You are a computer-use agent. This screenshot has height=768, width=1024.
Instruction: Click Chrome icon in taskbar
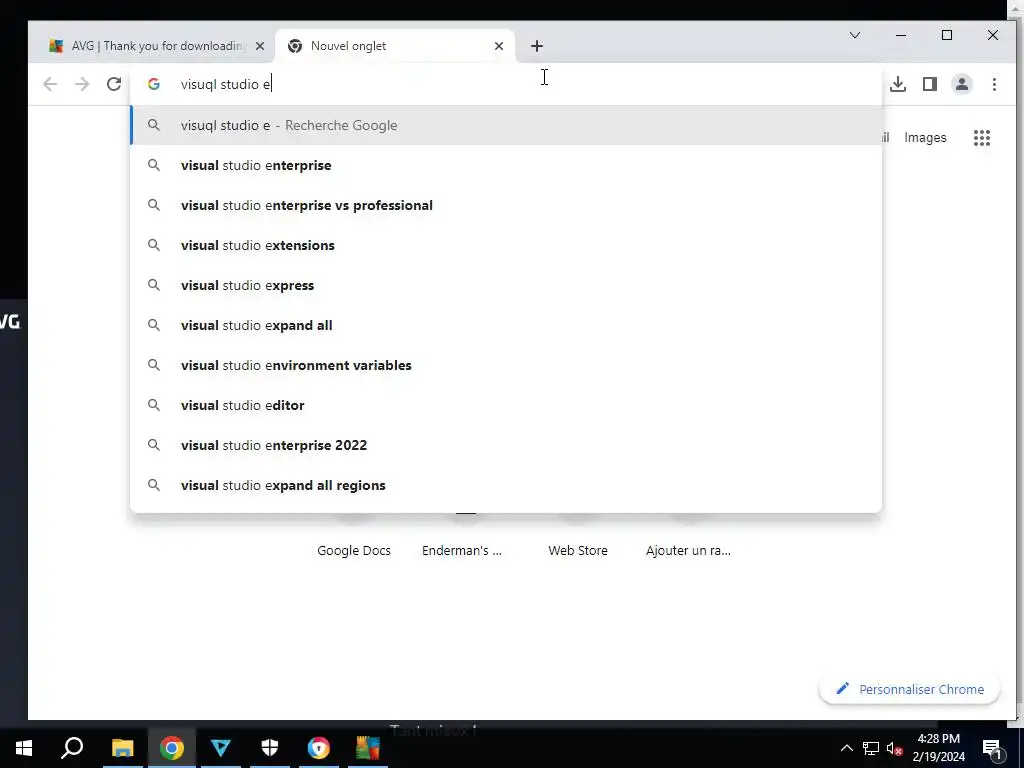click(172, 748)
